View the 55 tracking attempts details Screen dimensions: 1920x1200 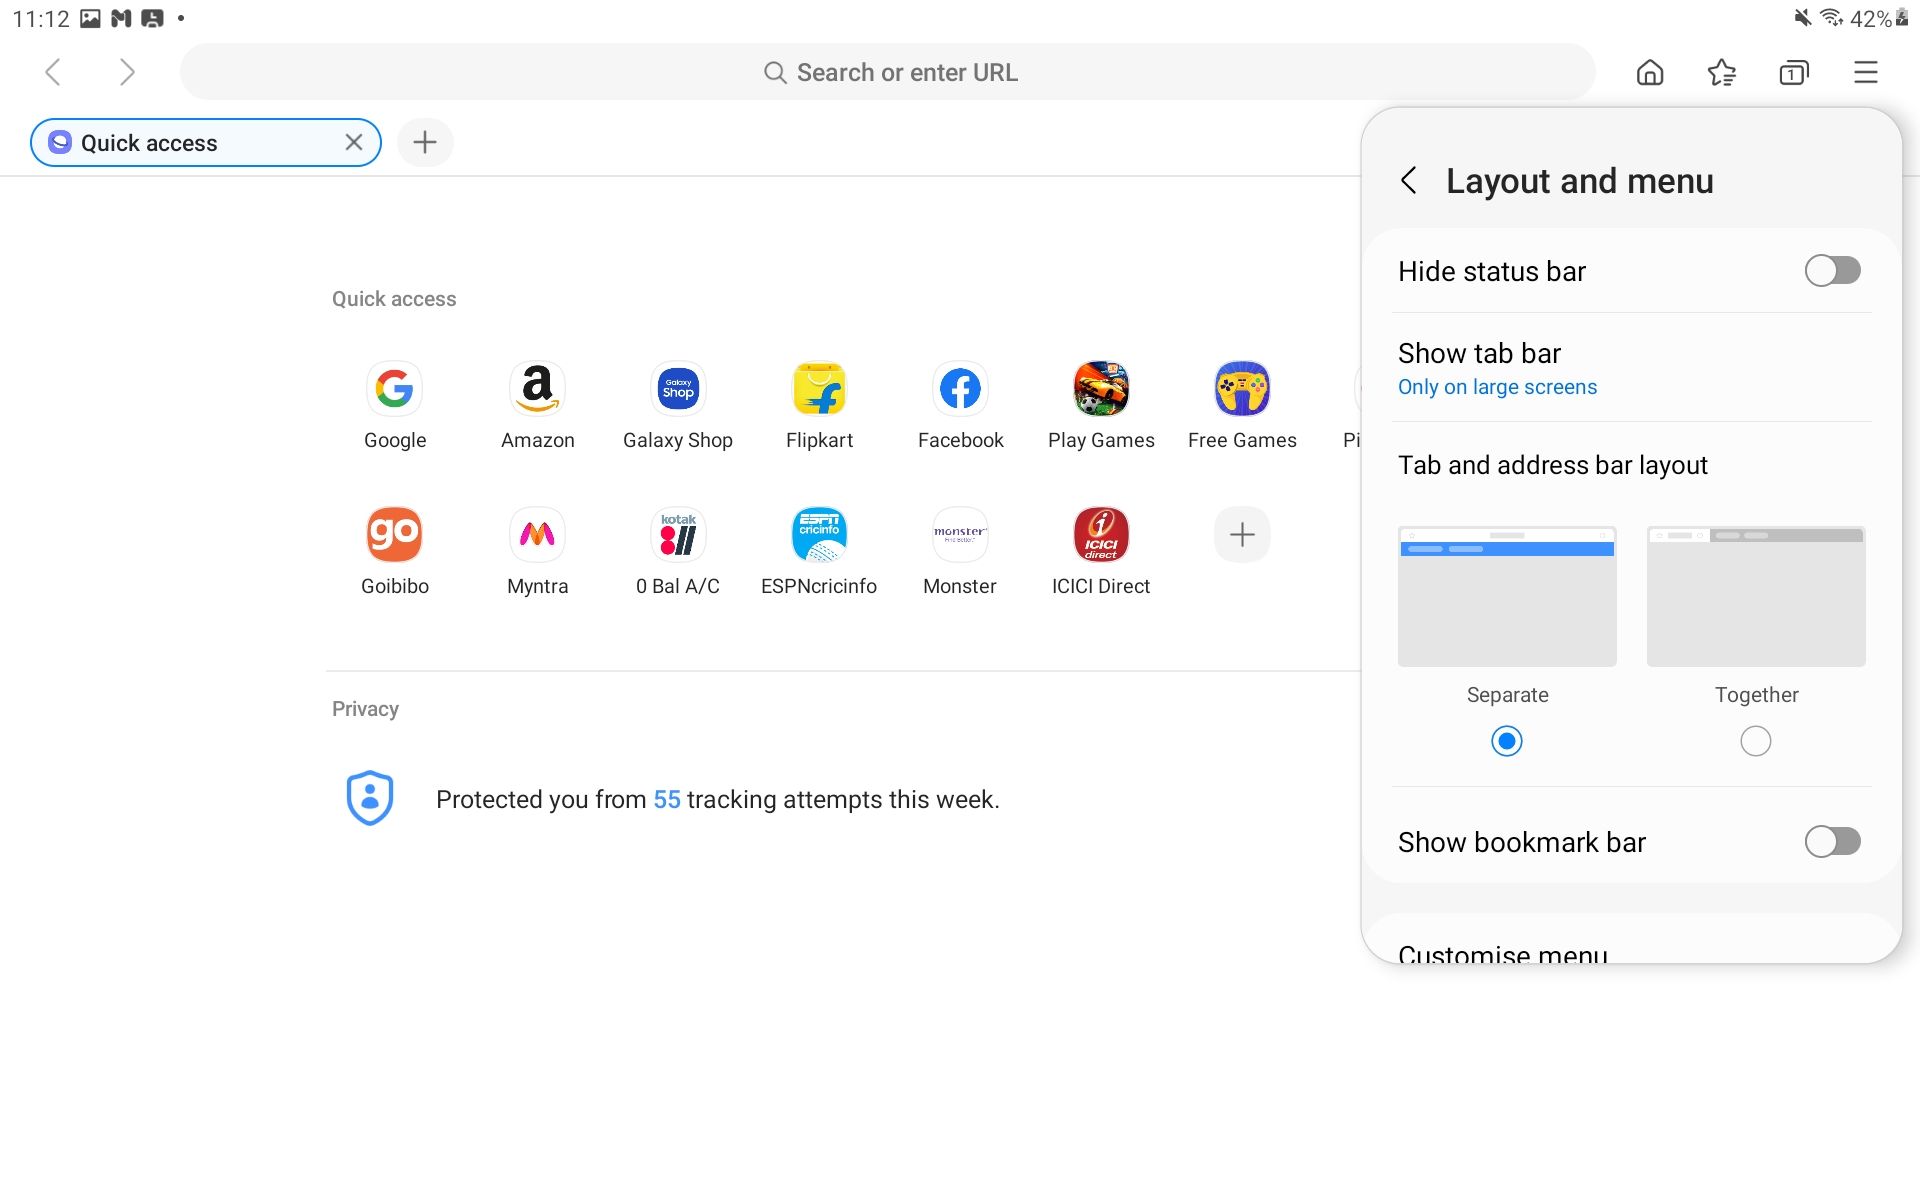[665, 799]
